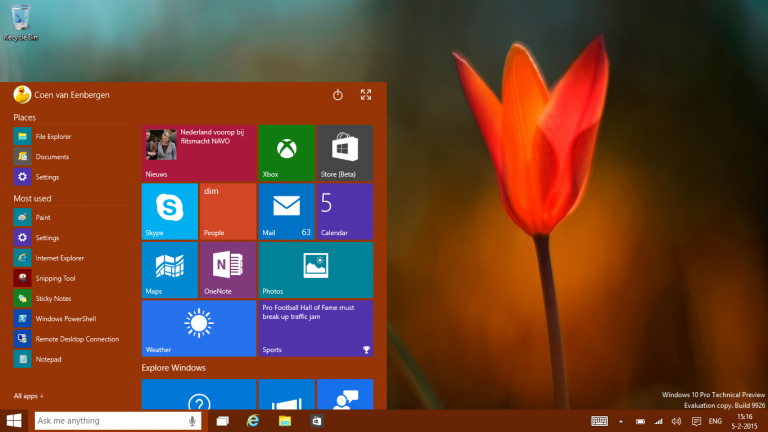Expand the All apps list
This screenshot has height=432, width=768.
point(29,396)
